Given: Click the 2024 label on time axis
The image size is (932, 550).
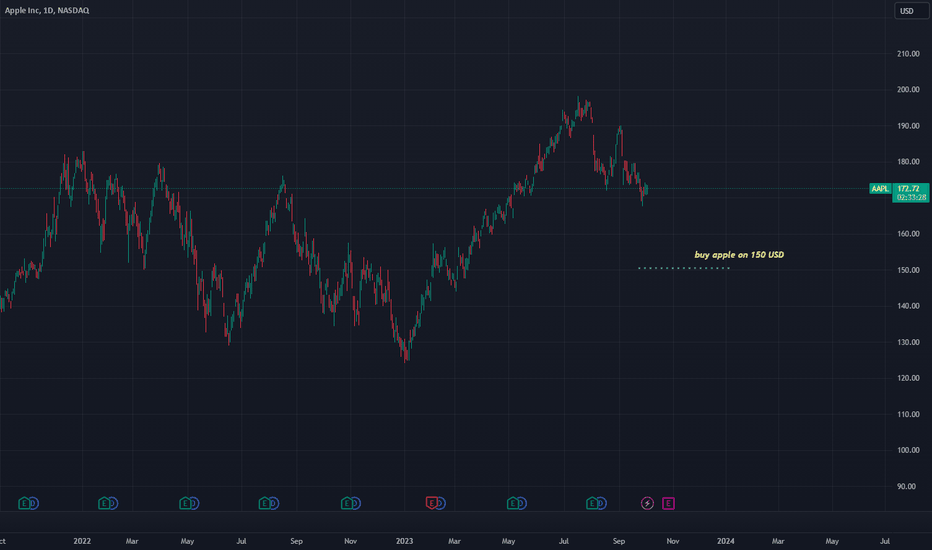Looking at the screenshot, I should (x=725, y=541).
